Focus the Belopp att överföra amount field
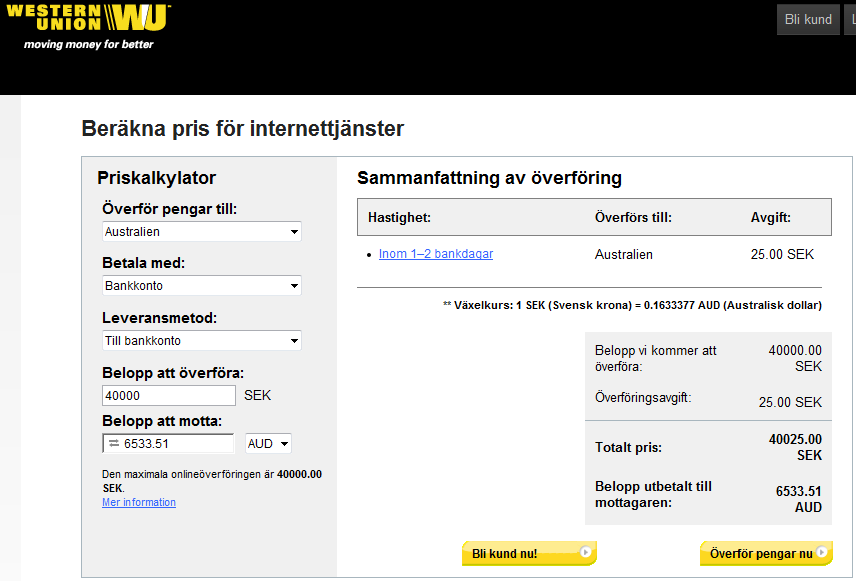Image resolution: width=856 pixels, height=581 pixels. click(x=169, y=396)
